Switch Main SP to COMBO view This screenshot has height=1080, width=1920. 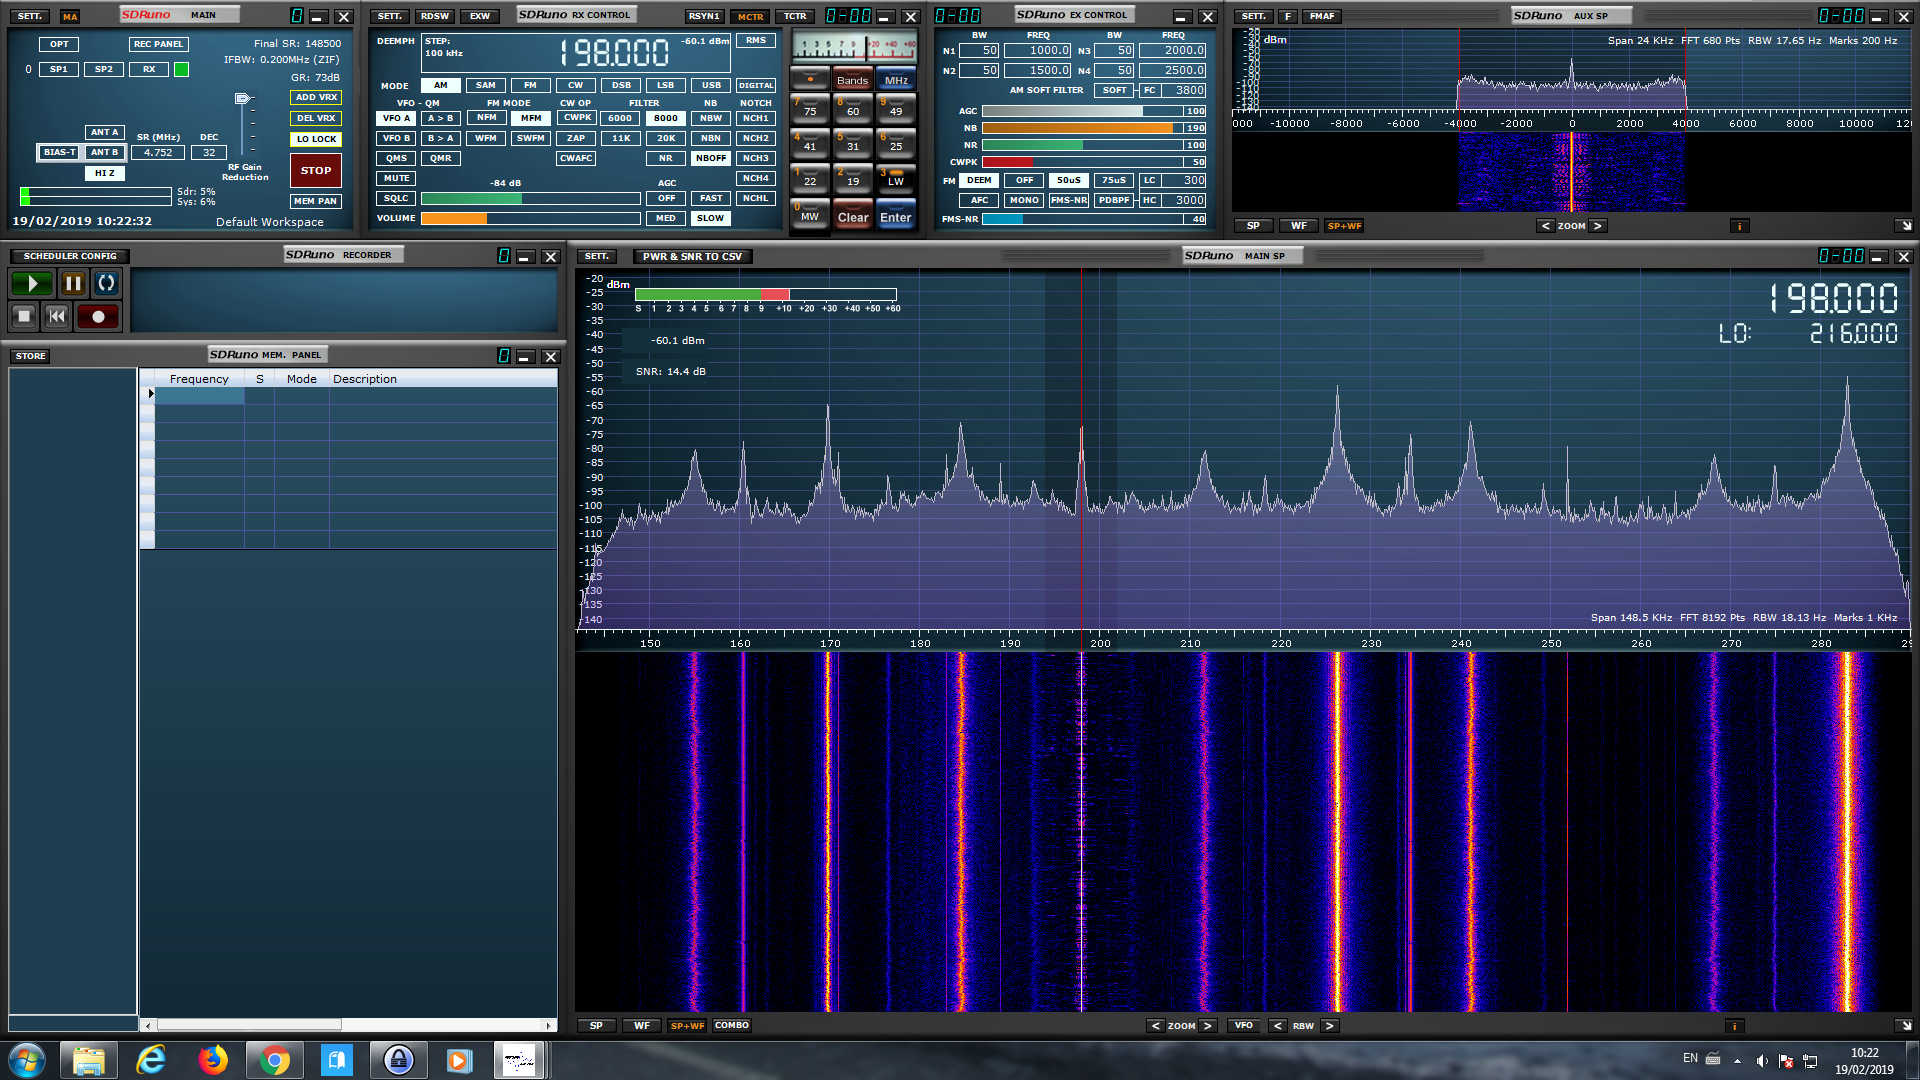(x=732, y=1025)
